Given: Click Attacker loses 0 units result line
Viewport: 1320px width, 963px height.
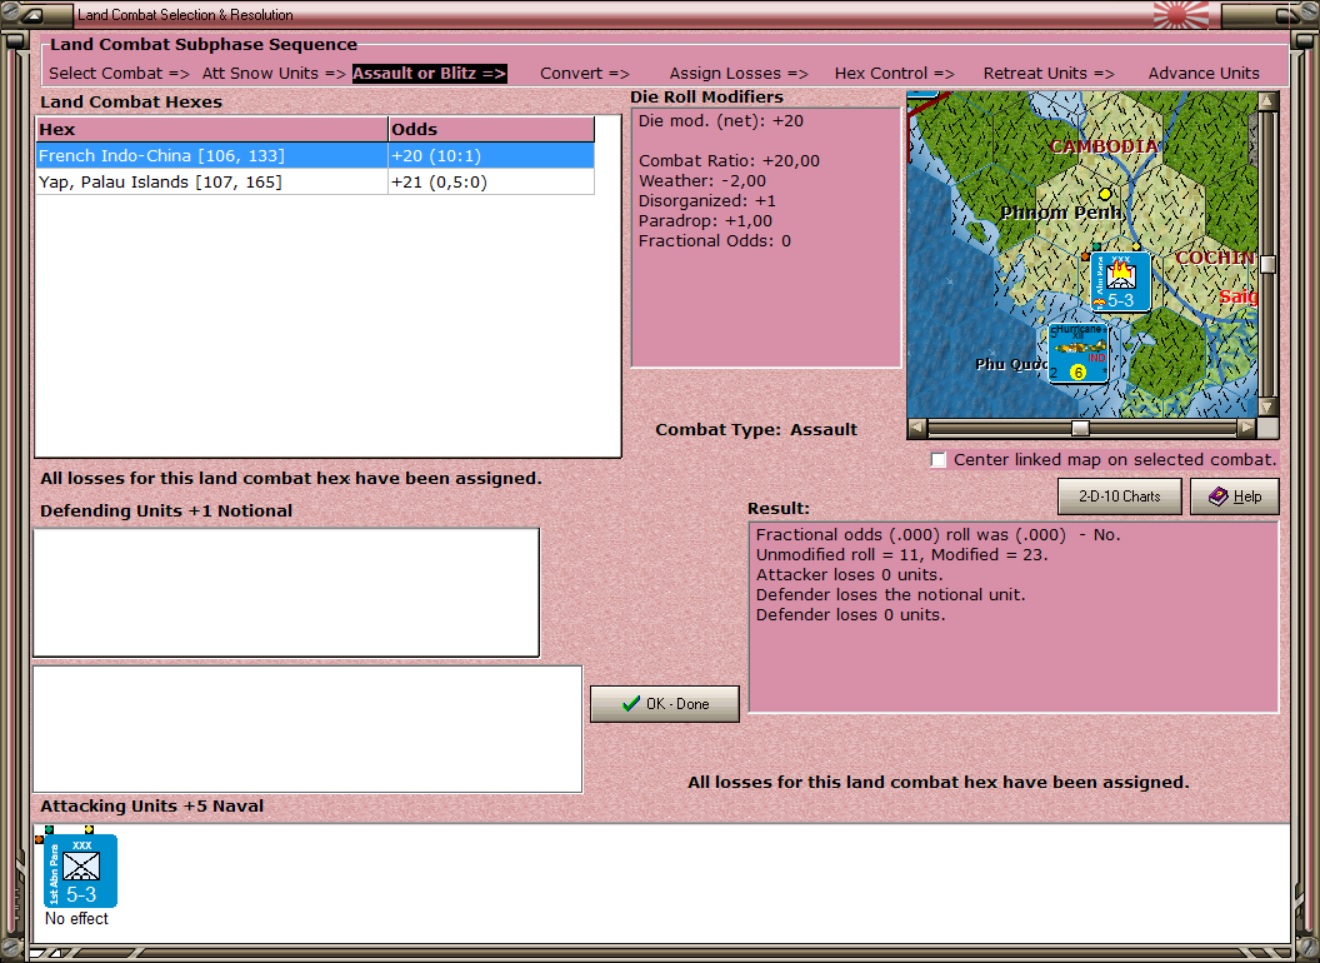Looking at the screenshot, I should tap(849, 575).
